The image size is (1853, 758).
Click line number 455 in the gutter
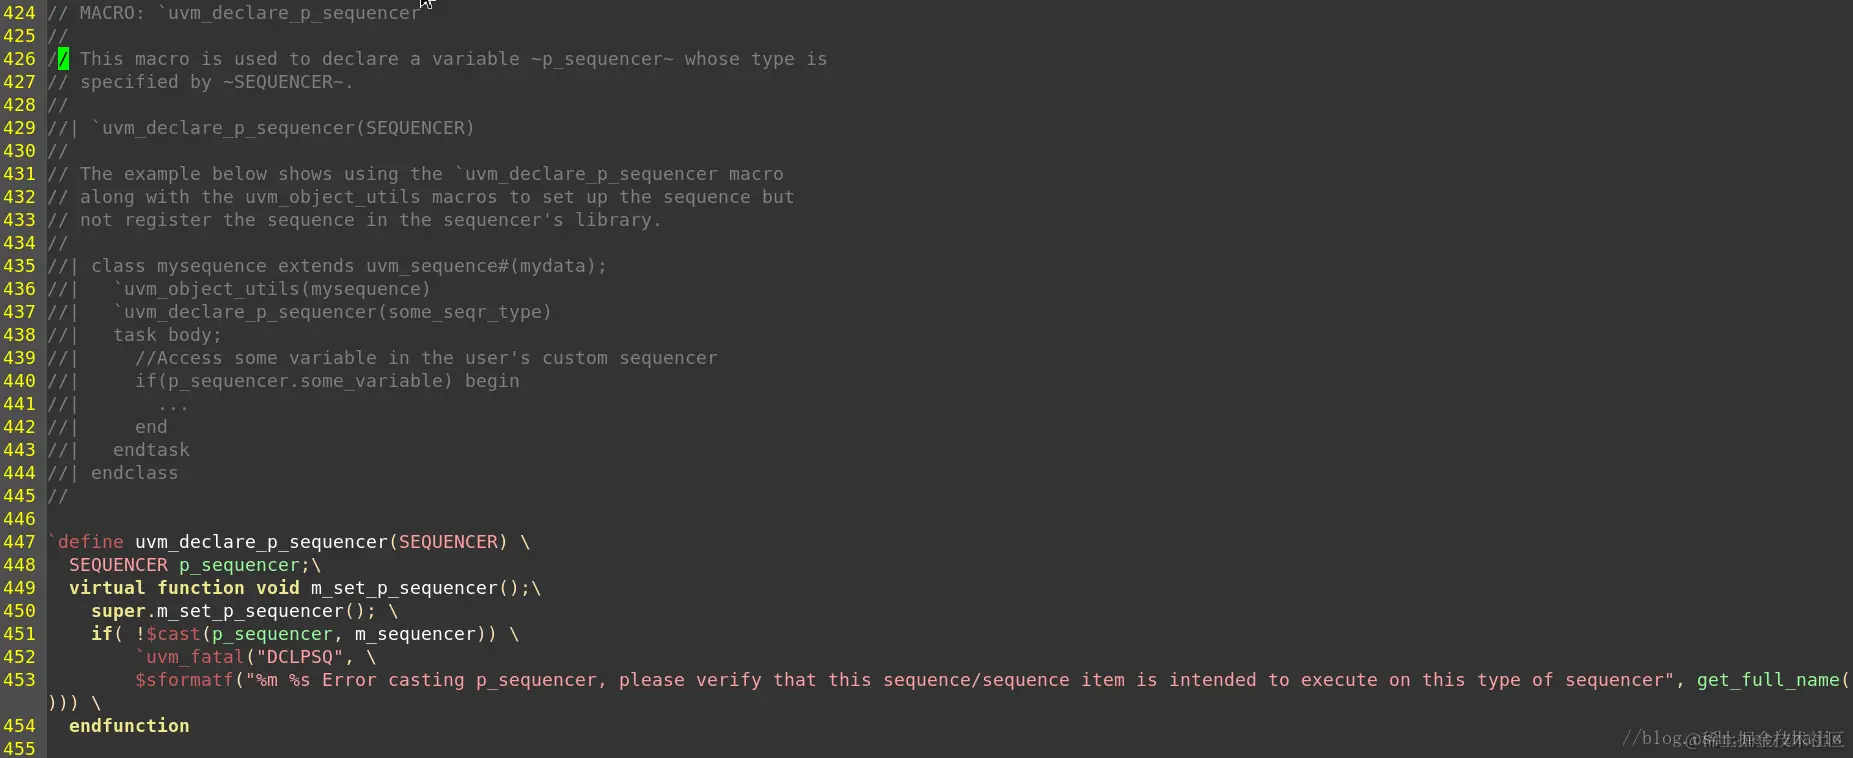(19, 748)
